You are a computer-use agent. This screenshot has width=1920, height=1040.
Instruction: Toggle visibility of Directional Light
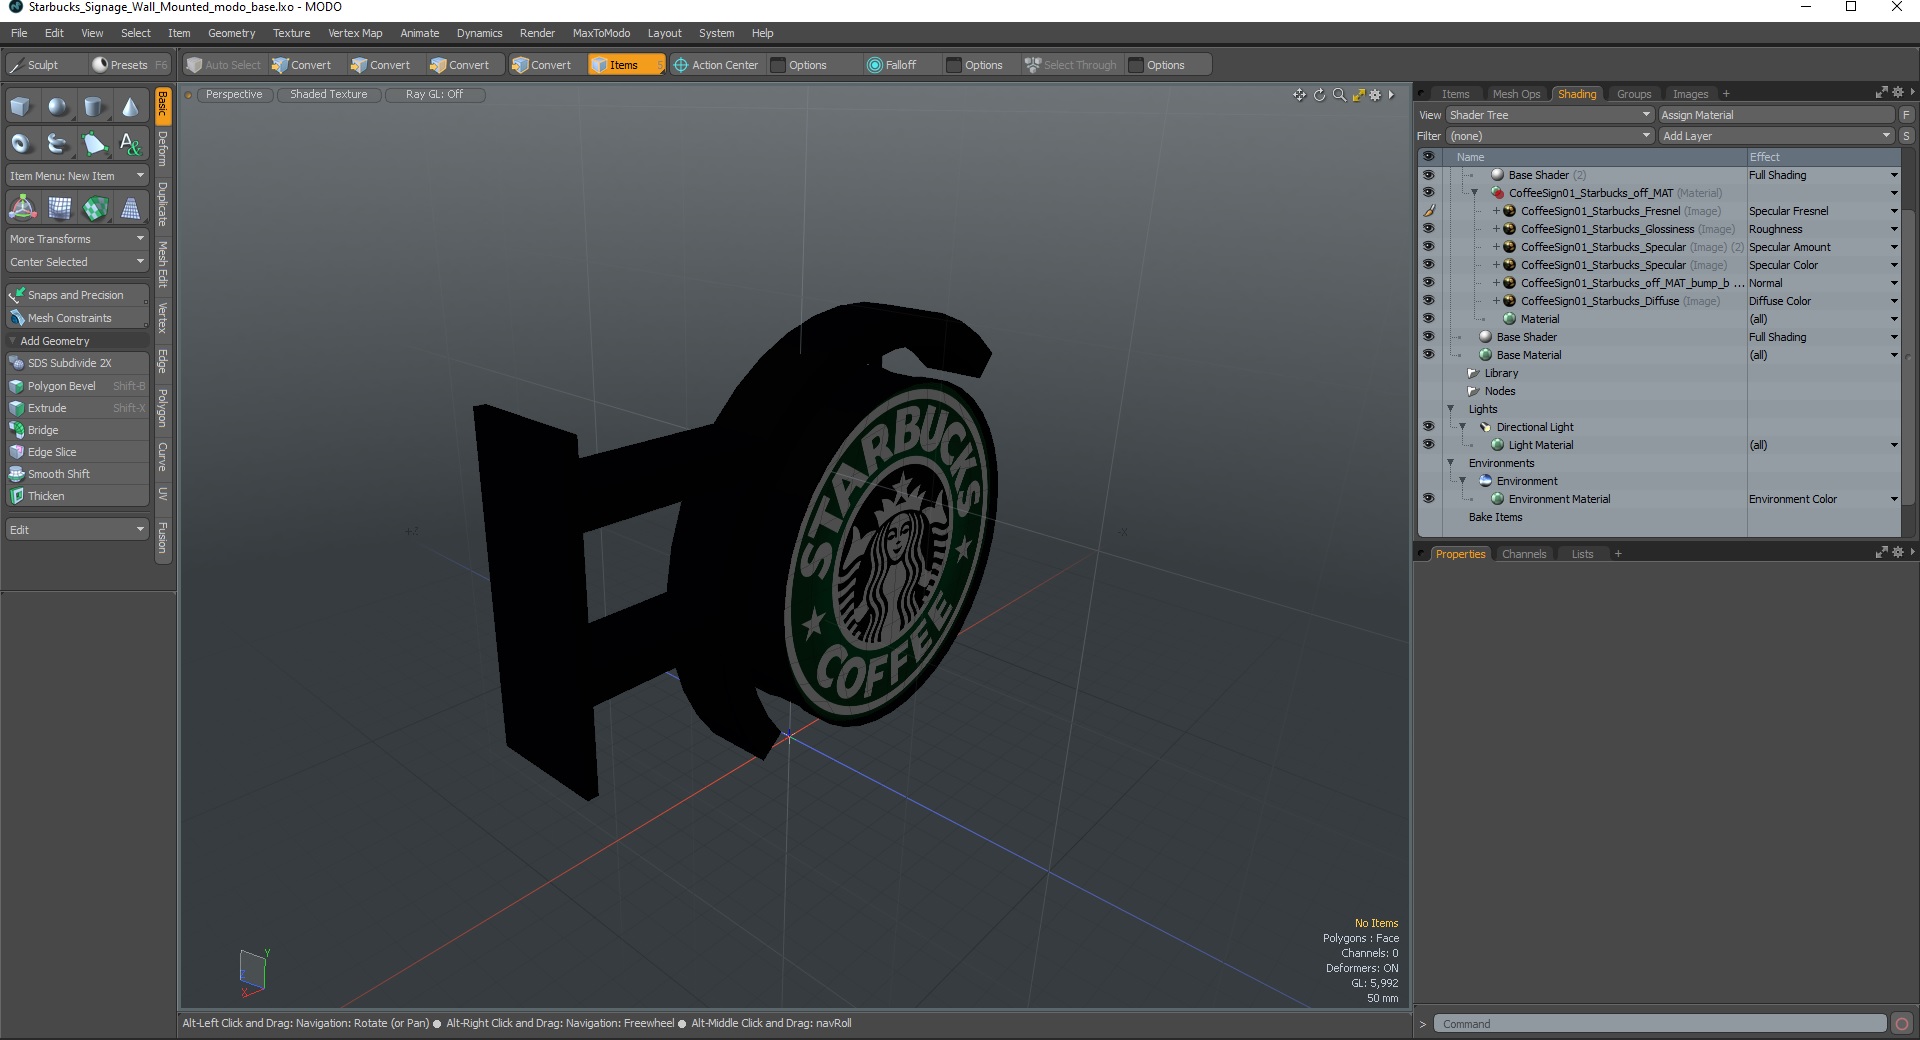[x=1428, y=427]
